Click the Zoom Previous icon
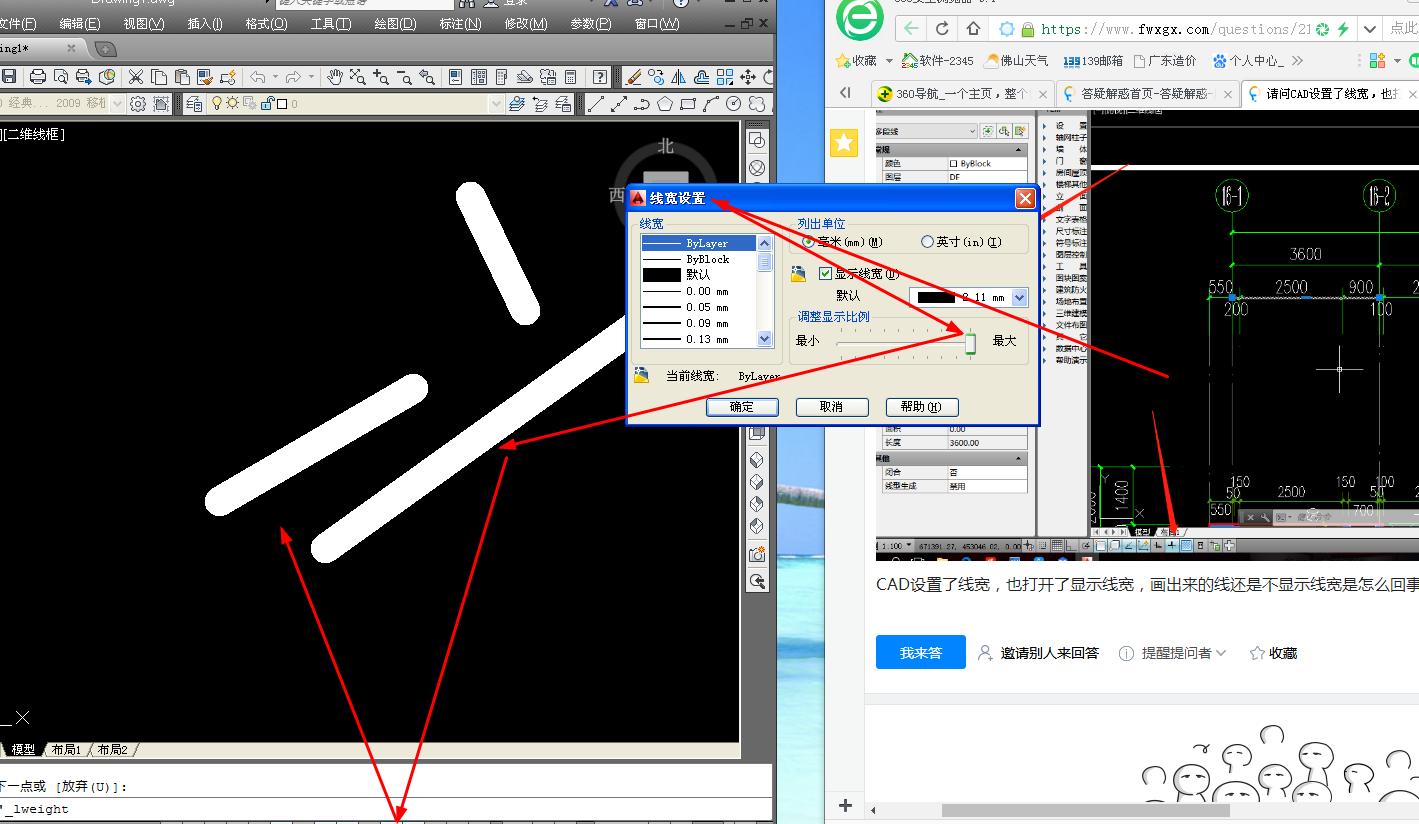The height and width of the screenshot is (824, 1419). [427, 77]
